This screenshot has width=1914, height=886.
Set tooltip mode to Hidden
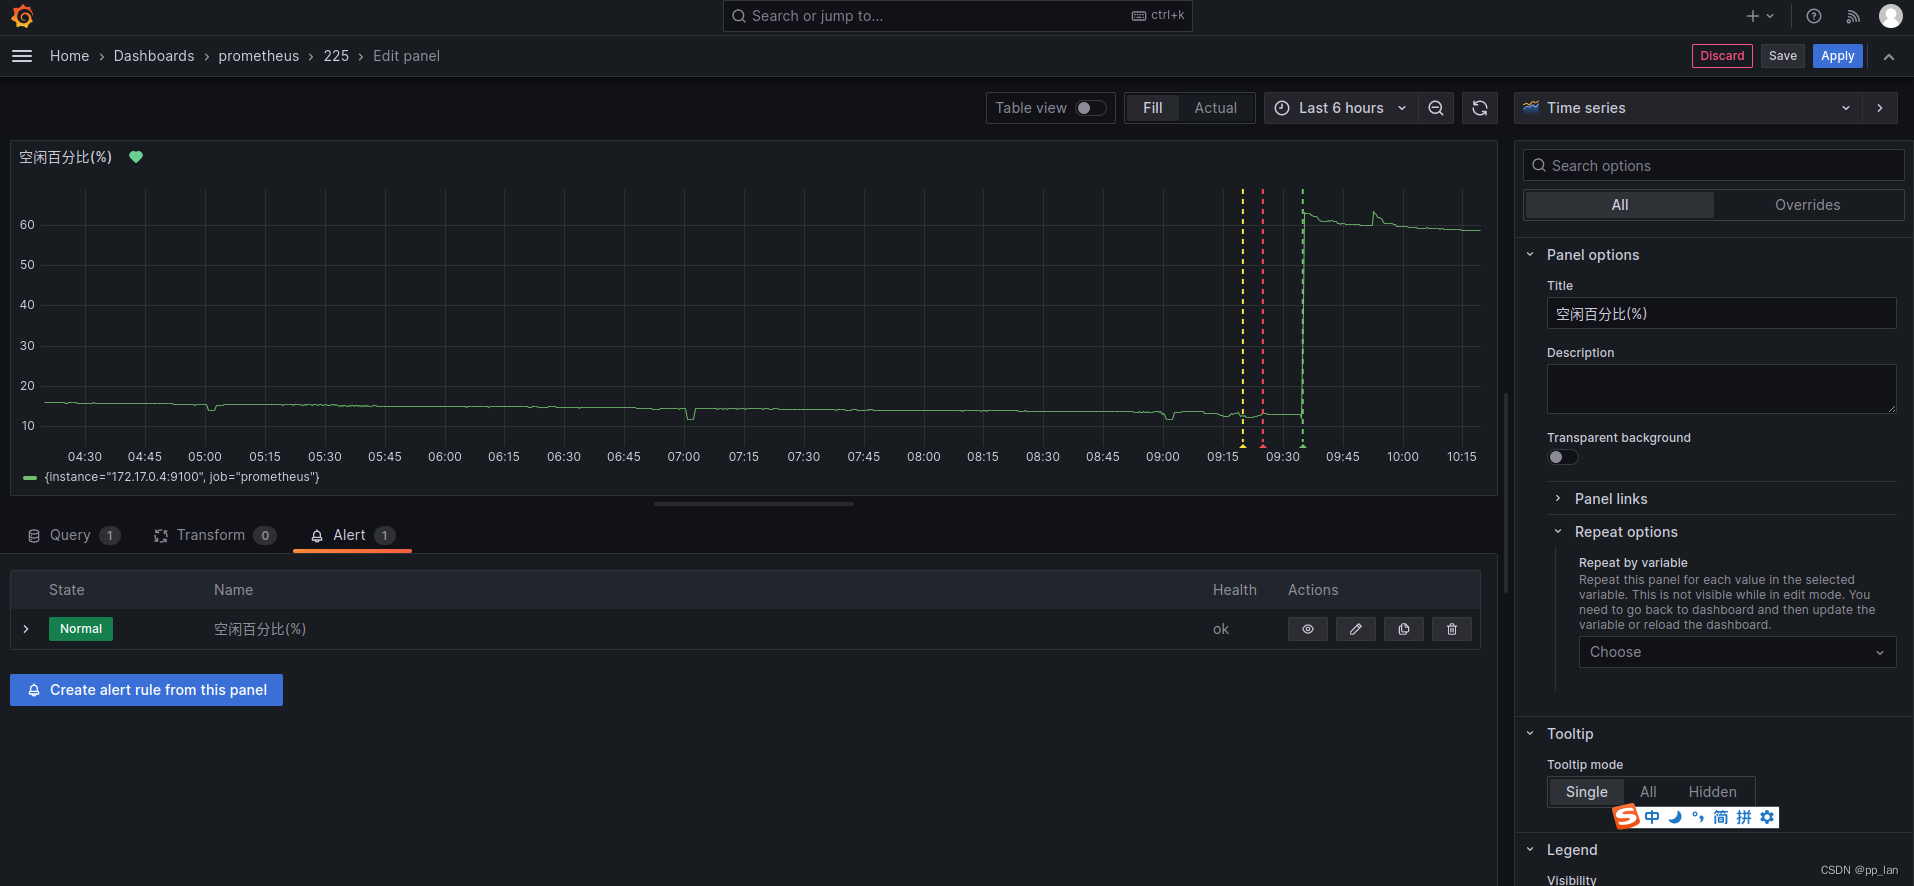1712,792
